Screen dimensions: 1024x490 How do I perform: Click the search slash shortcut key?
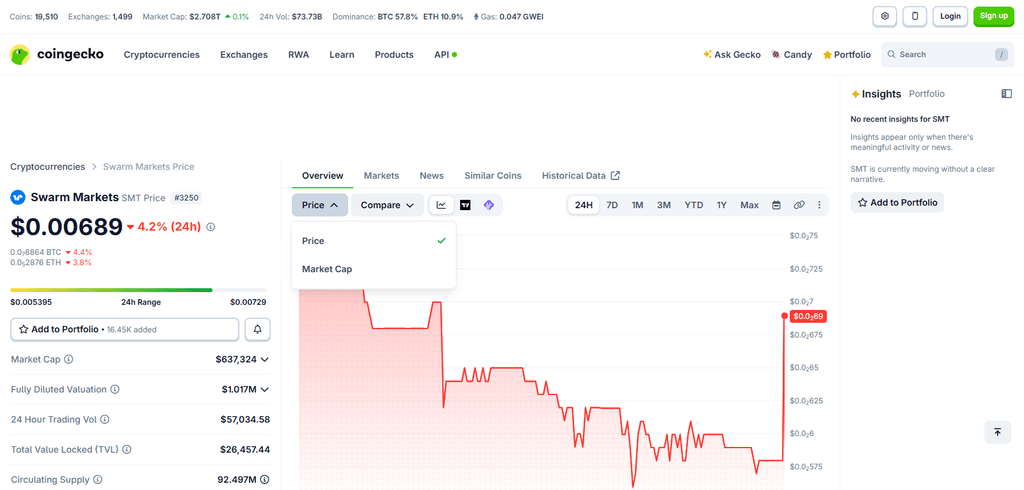[1001, 55]
